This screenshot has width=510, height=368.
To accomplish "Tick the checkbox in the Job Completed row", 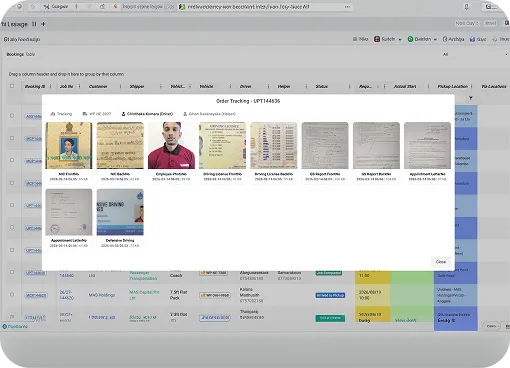I will tap(12, 272).
